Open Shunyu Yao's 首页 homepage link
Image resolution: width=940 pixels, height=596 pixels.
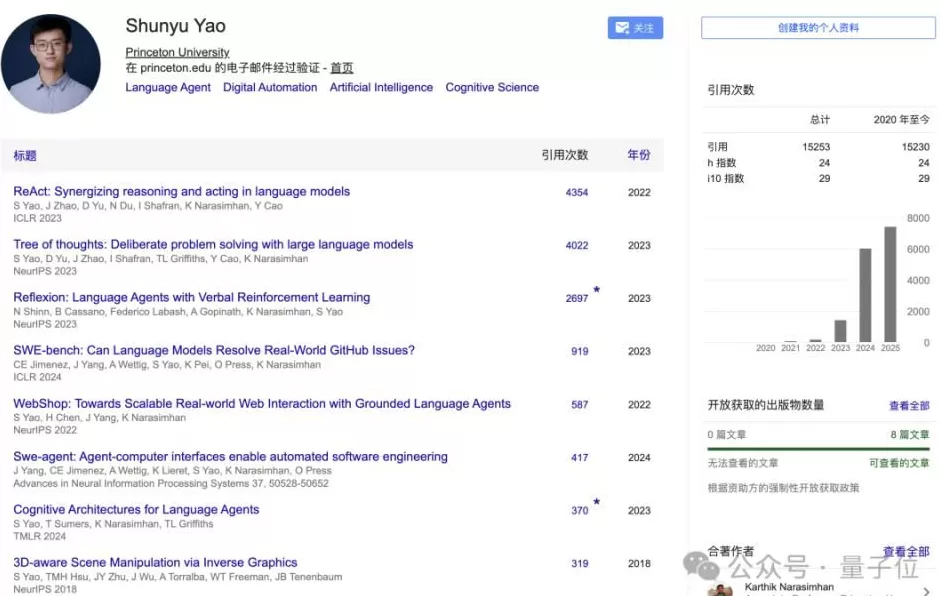pyautogui.click(x=340, y=67)
